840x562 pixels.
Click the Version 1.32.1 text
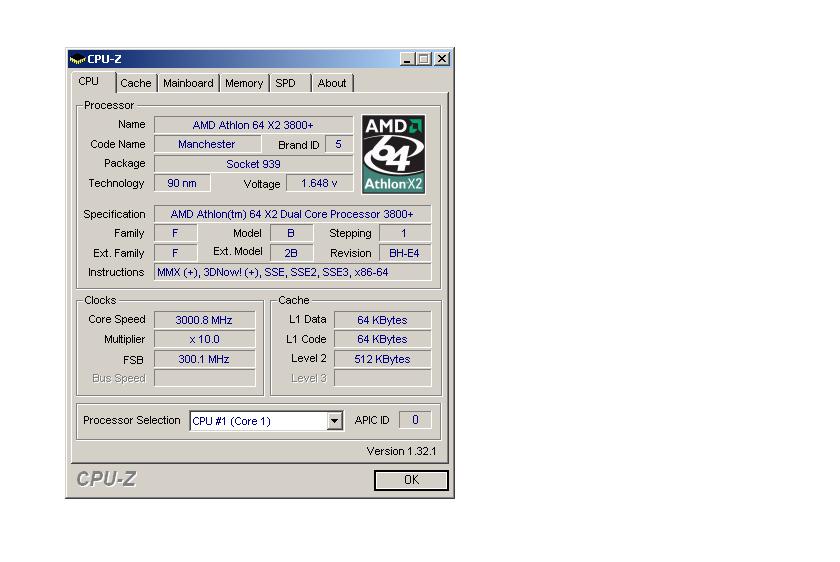click(x=401, y=451)
